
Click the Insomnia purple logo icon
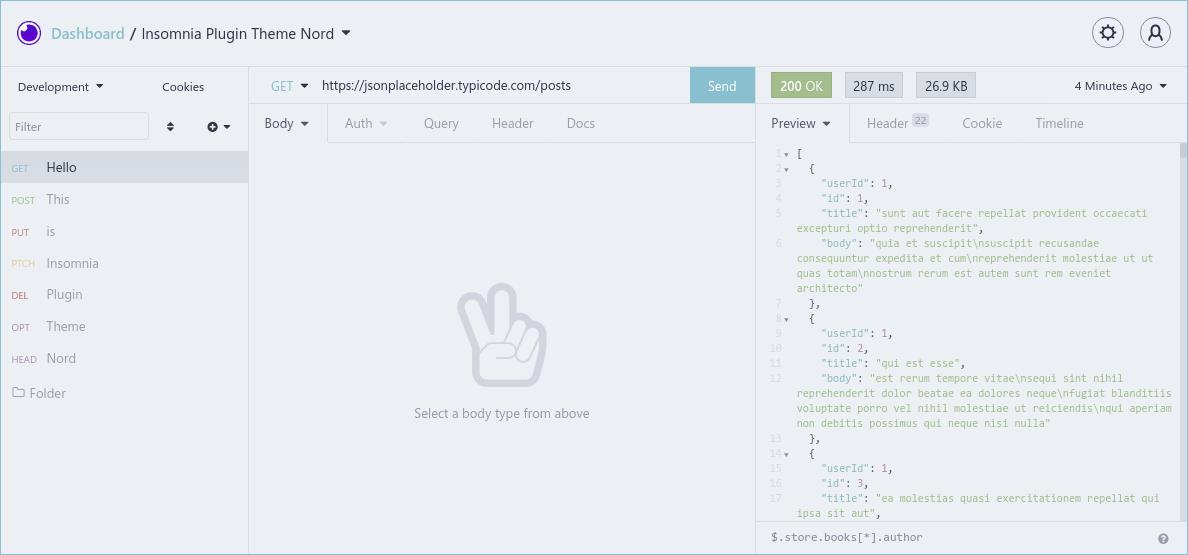coord(29,33)
